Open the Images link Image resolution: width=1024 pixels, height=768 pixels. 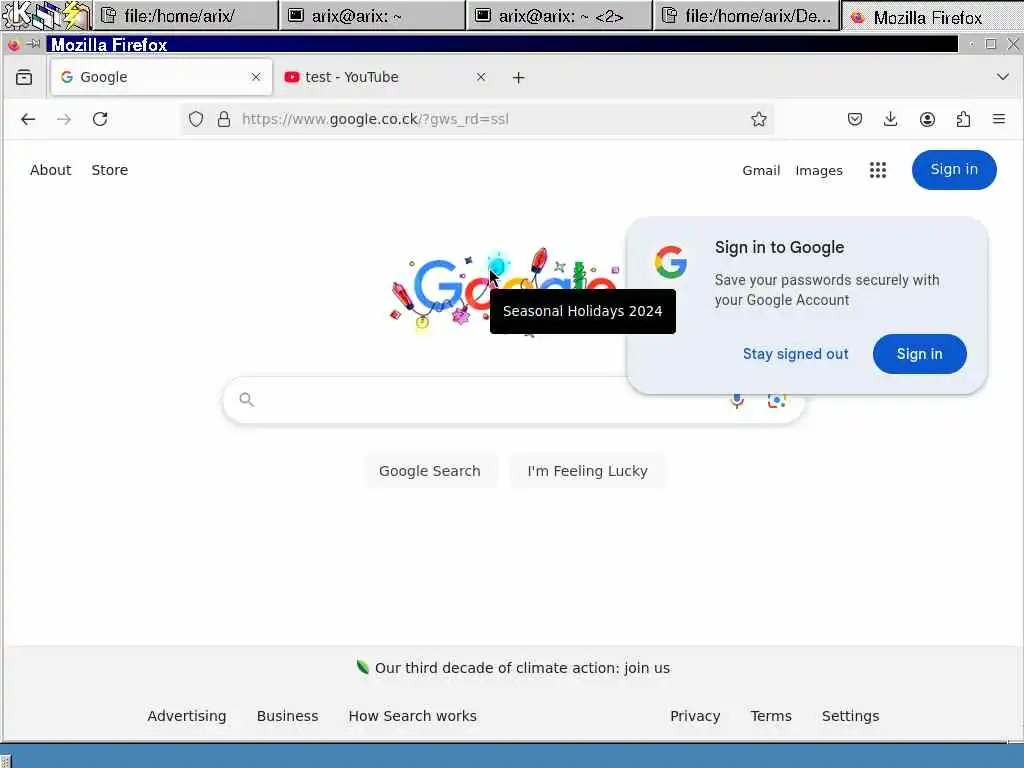819,170
